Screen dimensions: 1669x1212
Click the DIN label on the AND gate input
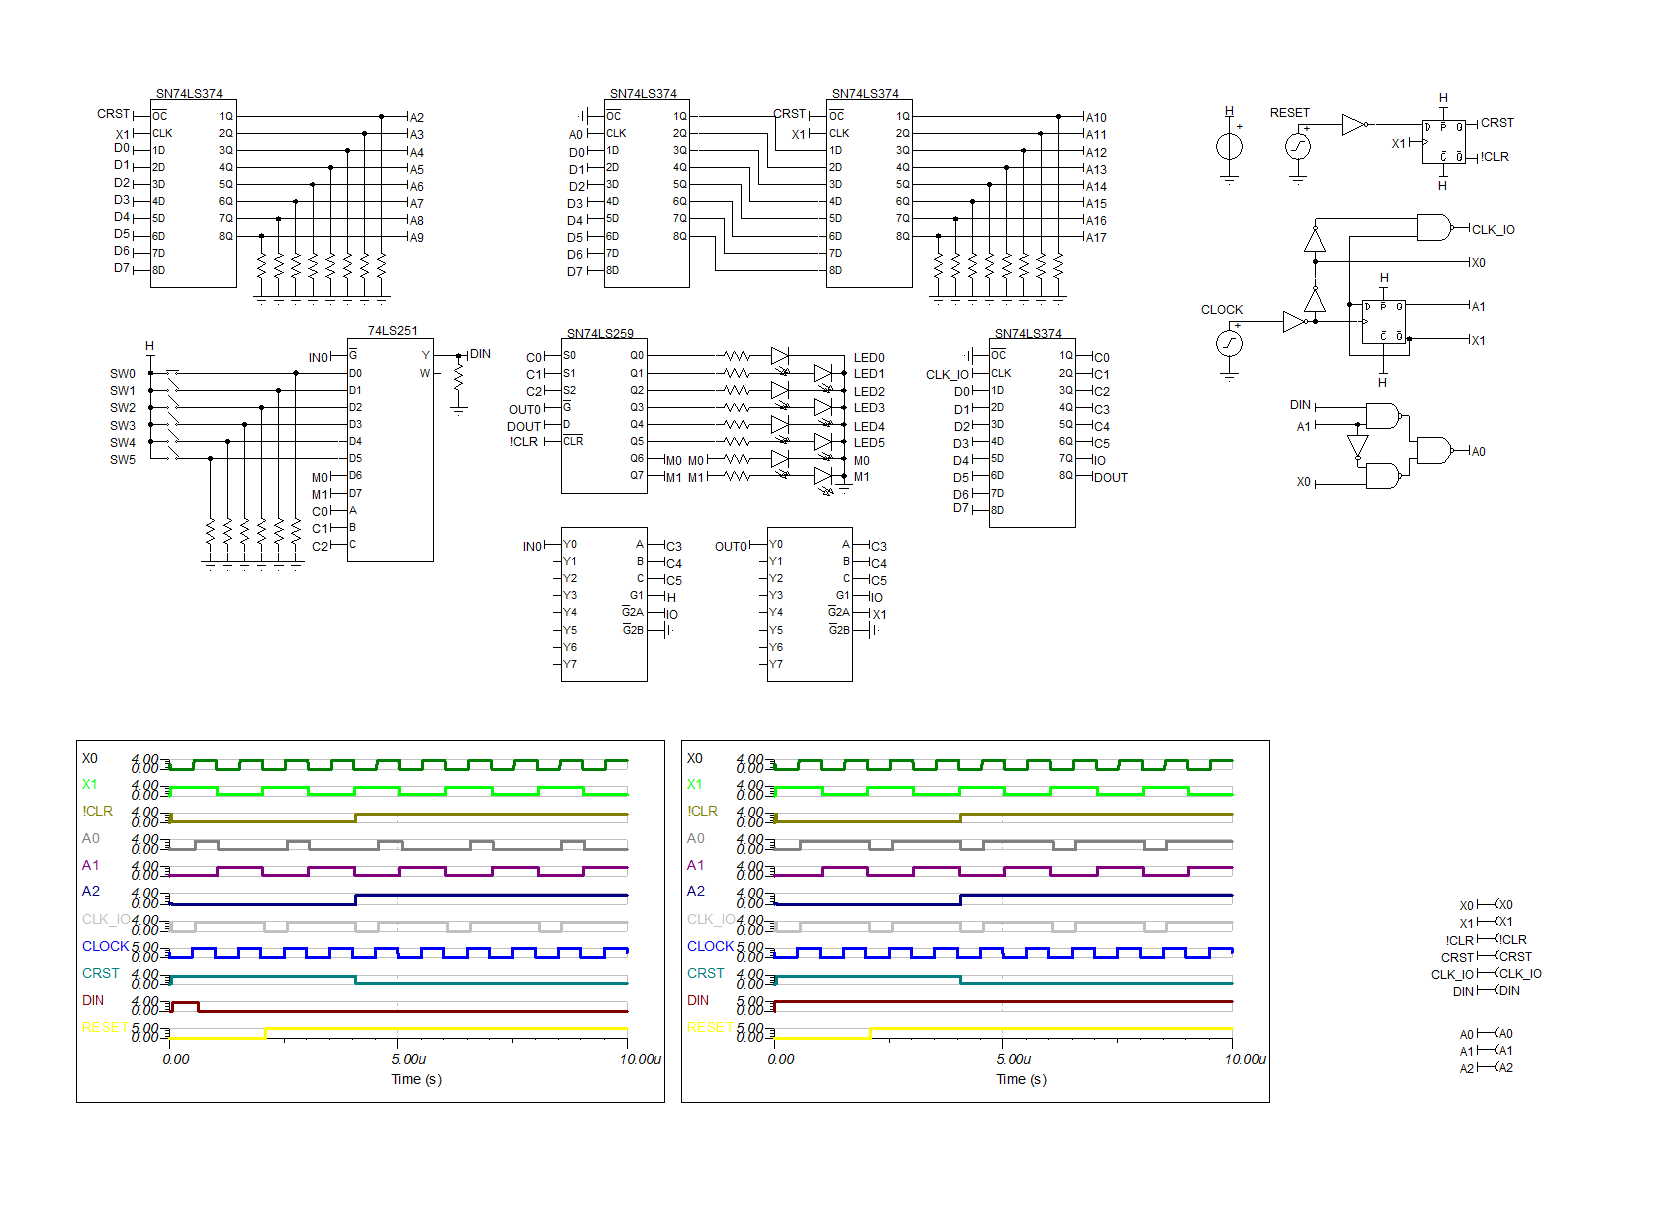click(x=1299, y=405)
